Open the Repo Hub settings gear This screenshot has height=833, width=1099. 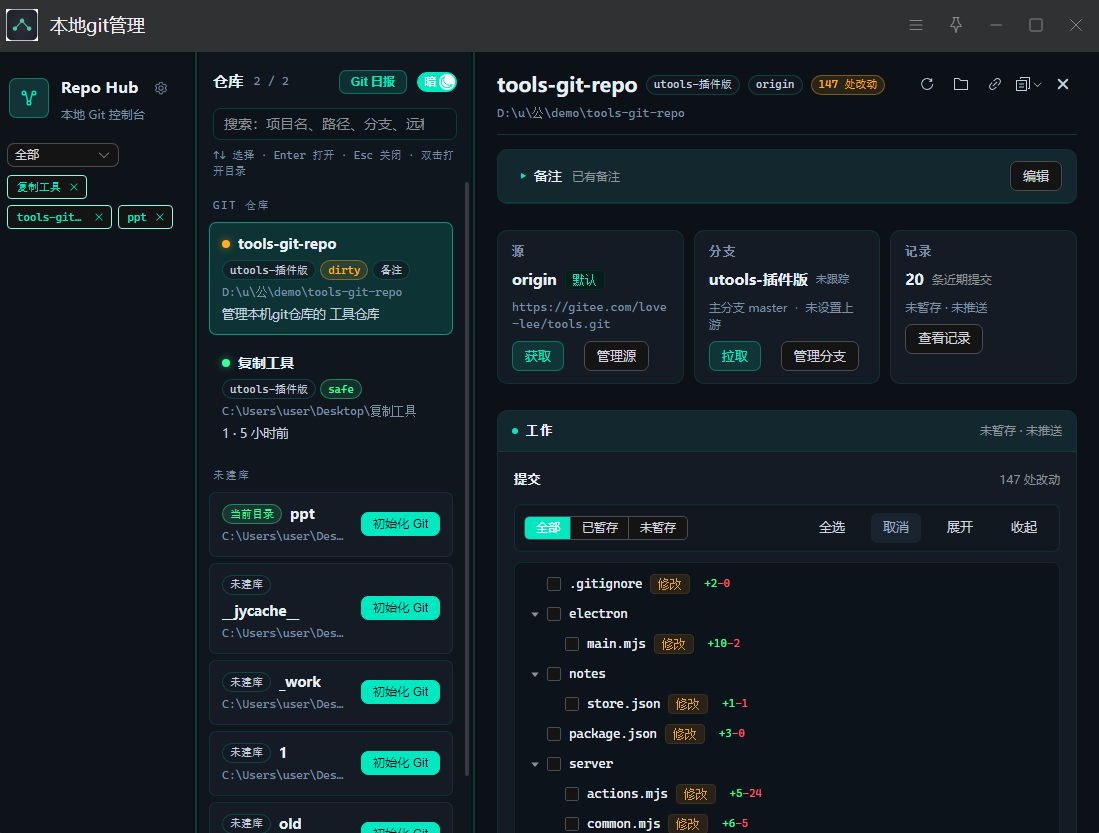pos(161,88)
